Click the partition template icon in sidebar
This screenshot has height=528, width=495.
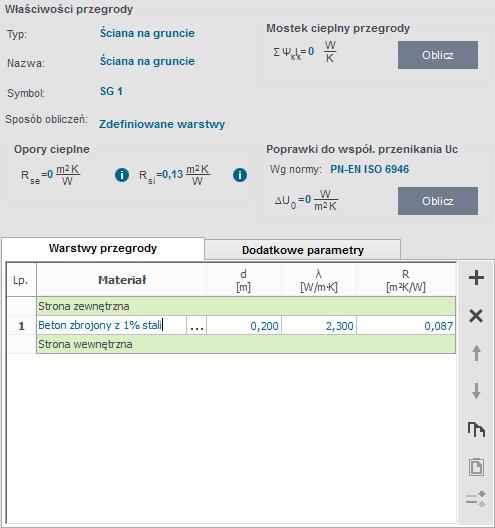click(x=476, y=429)
